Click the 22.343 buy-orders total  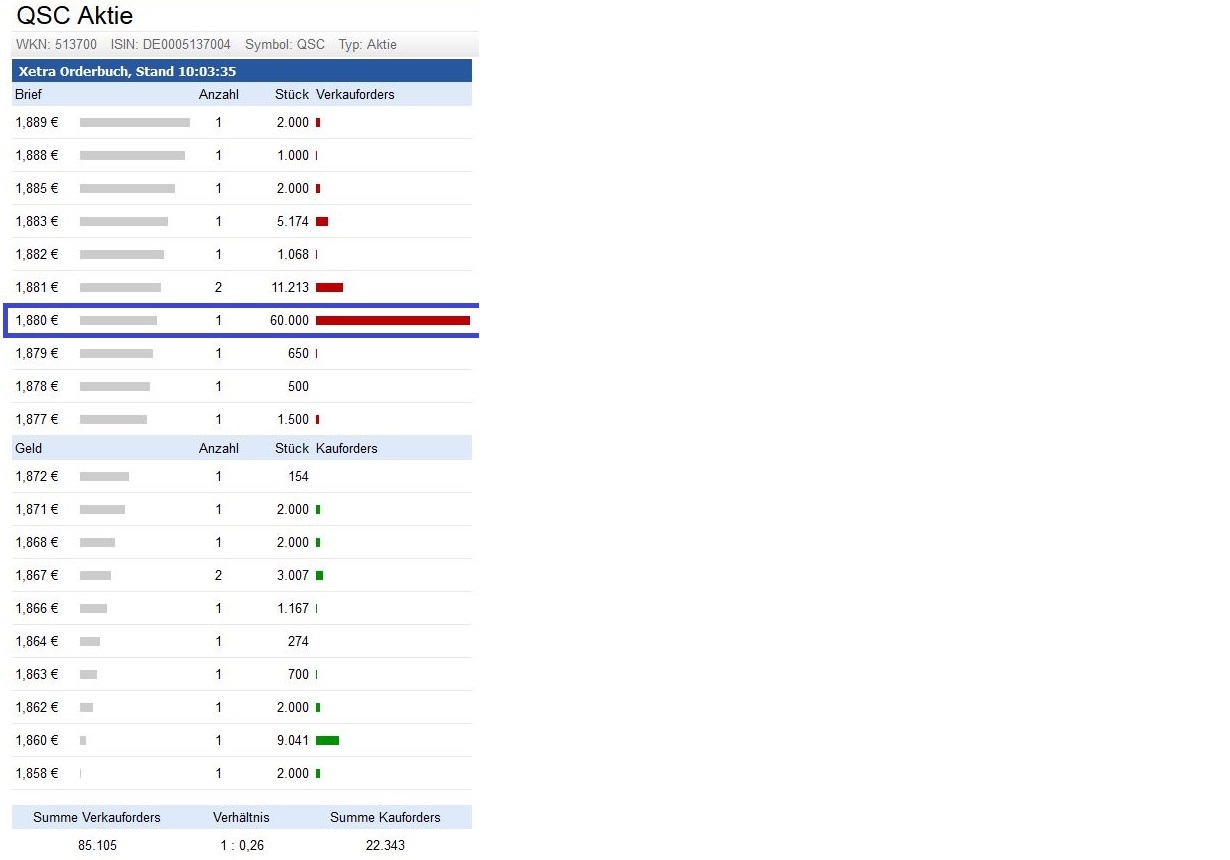pos(385,846)
